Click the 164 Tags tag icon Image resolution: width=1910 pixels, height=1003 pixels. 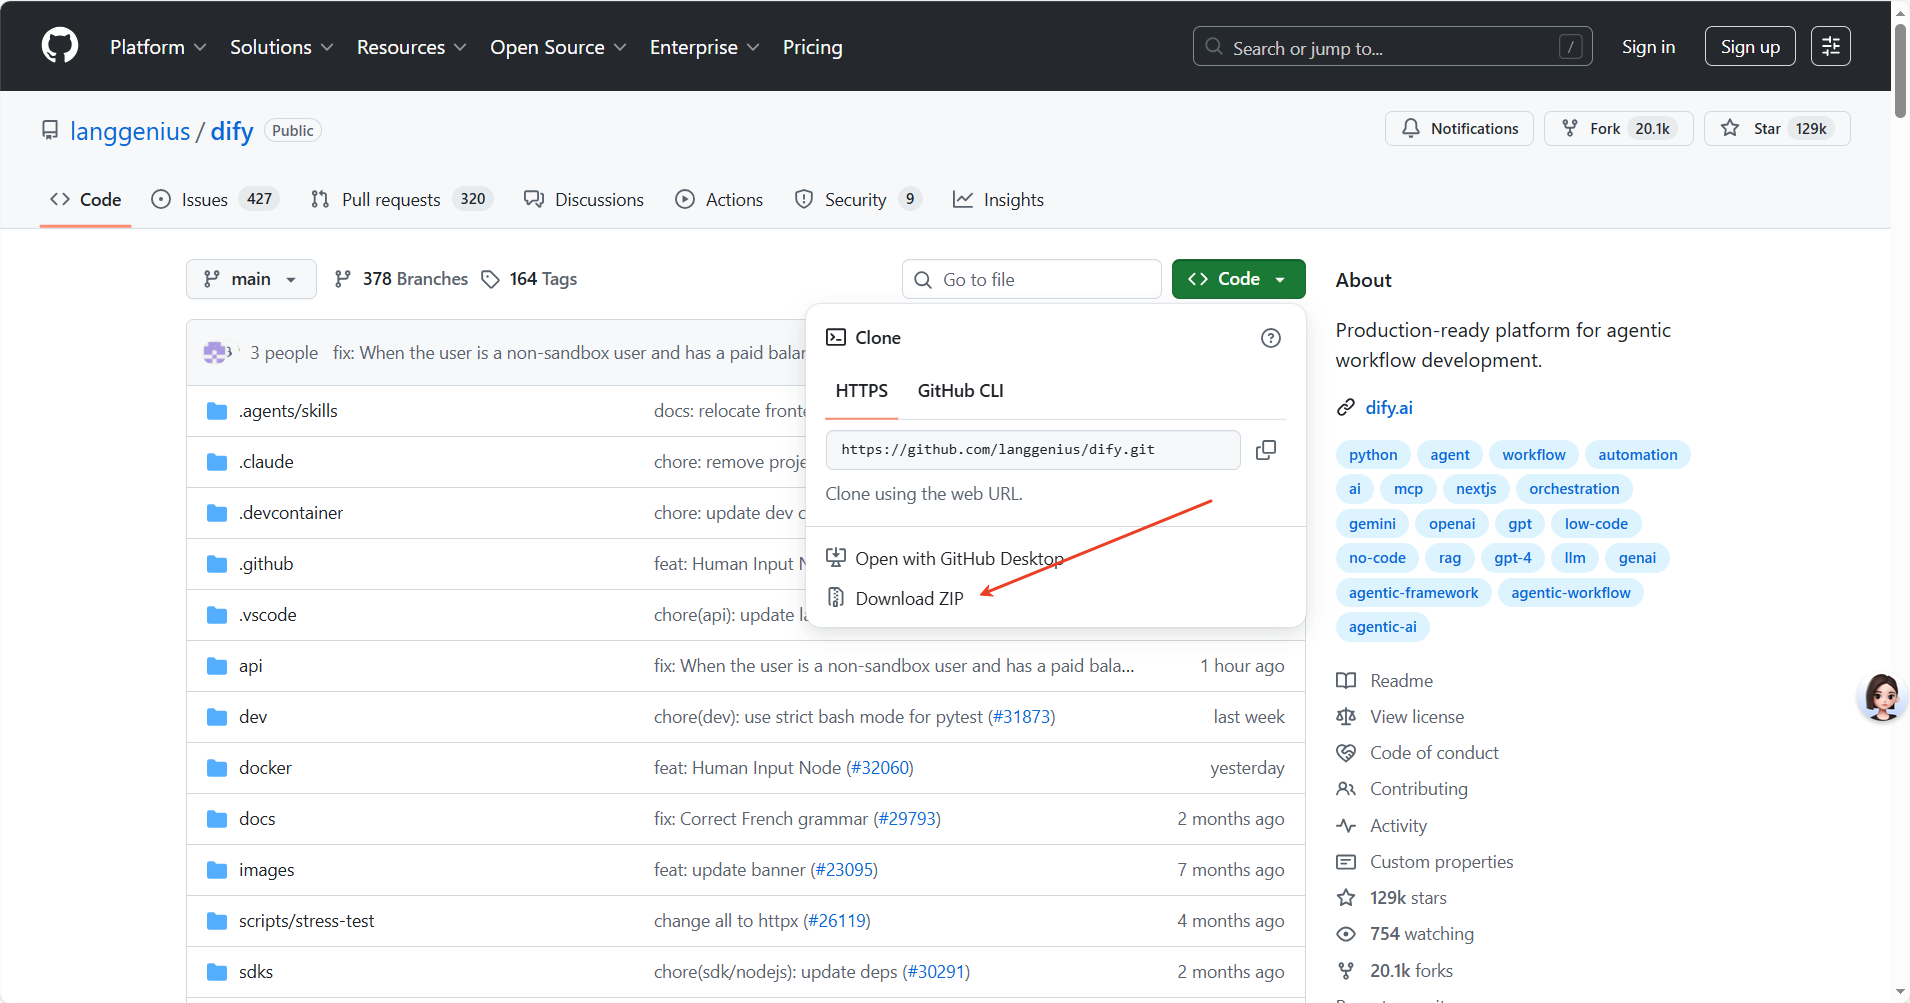click(490, 279)
